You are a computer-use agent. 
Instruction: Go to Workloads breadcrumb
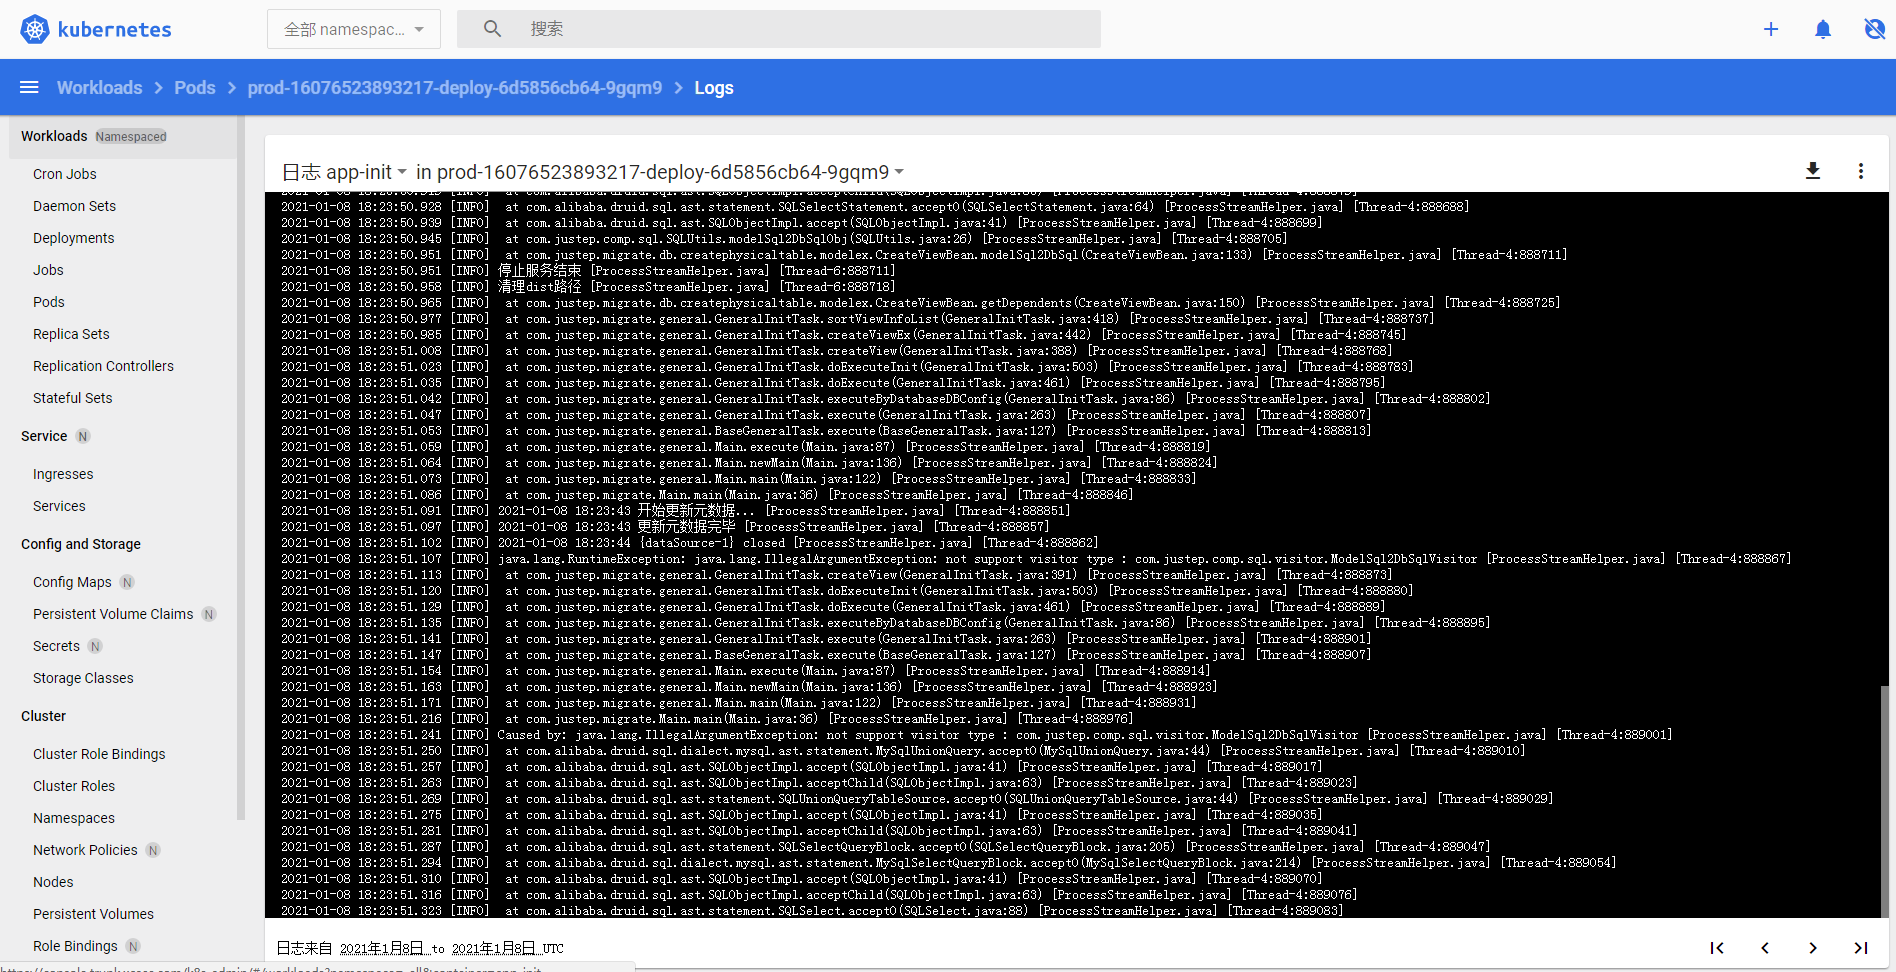coord(100,88)
